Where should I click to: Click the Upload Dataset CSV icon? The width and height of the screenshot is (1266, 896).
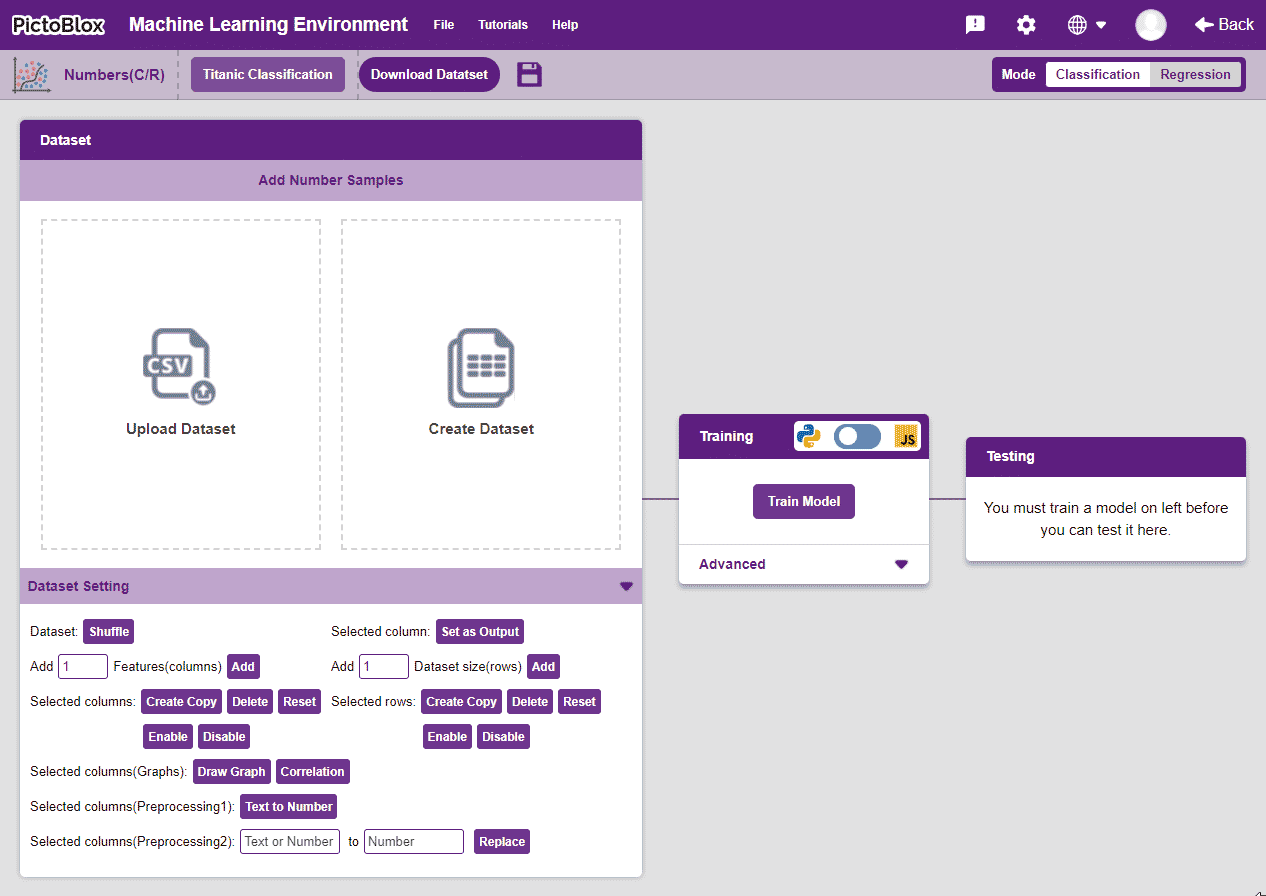point(180,367)
